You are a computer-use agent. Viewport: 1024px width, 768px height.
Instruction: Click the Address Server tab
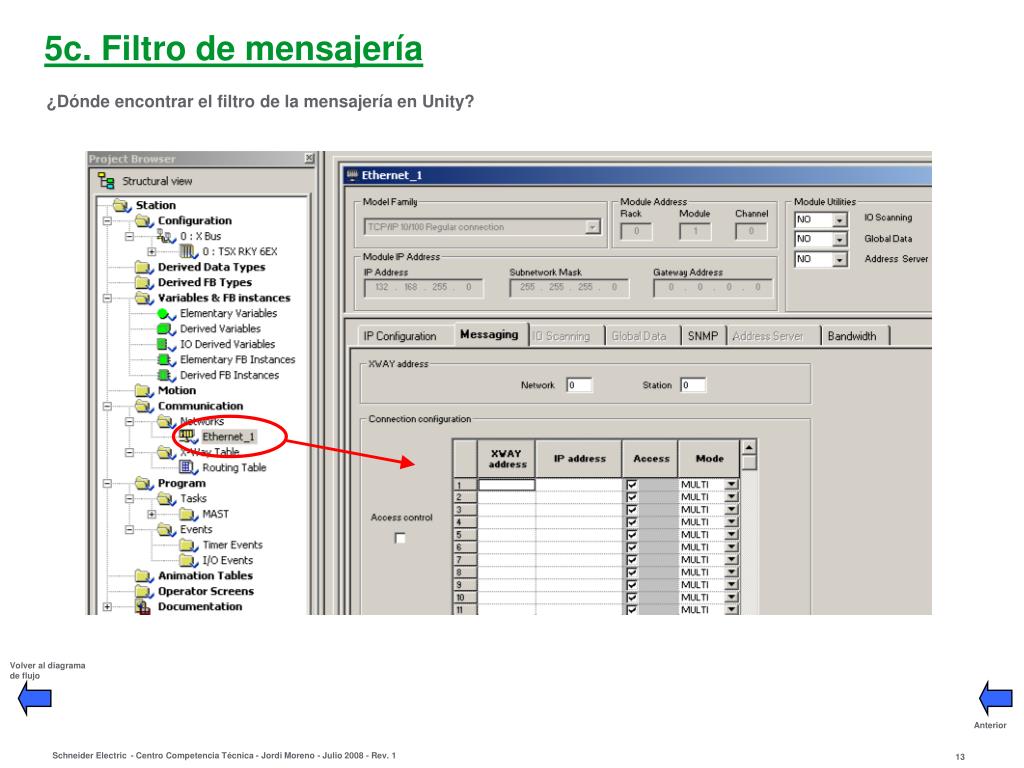(x=767, y=336)
